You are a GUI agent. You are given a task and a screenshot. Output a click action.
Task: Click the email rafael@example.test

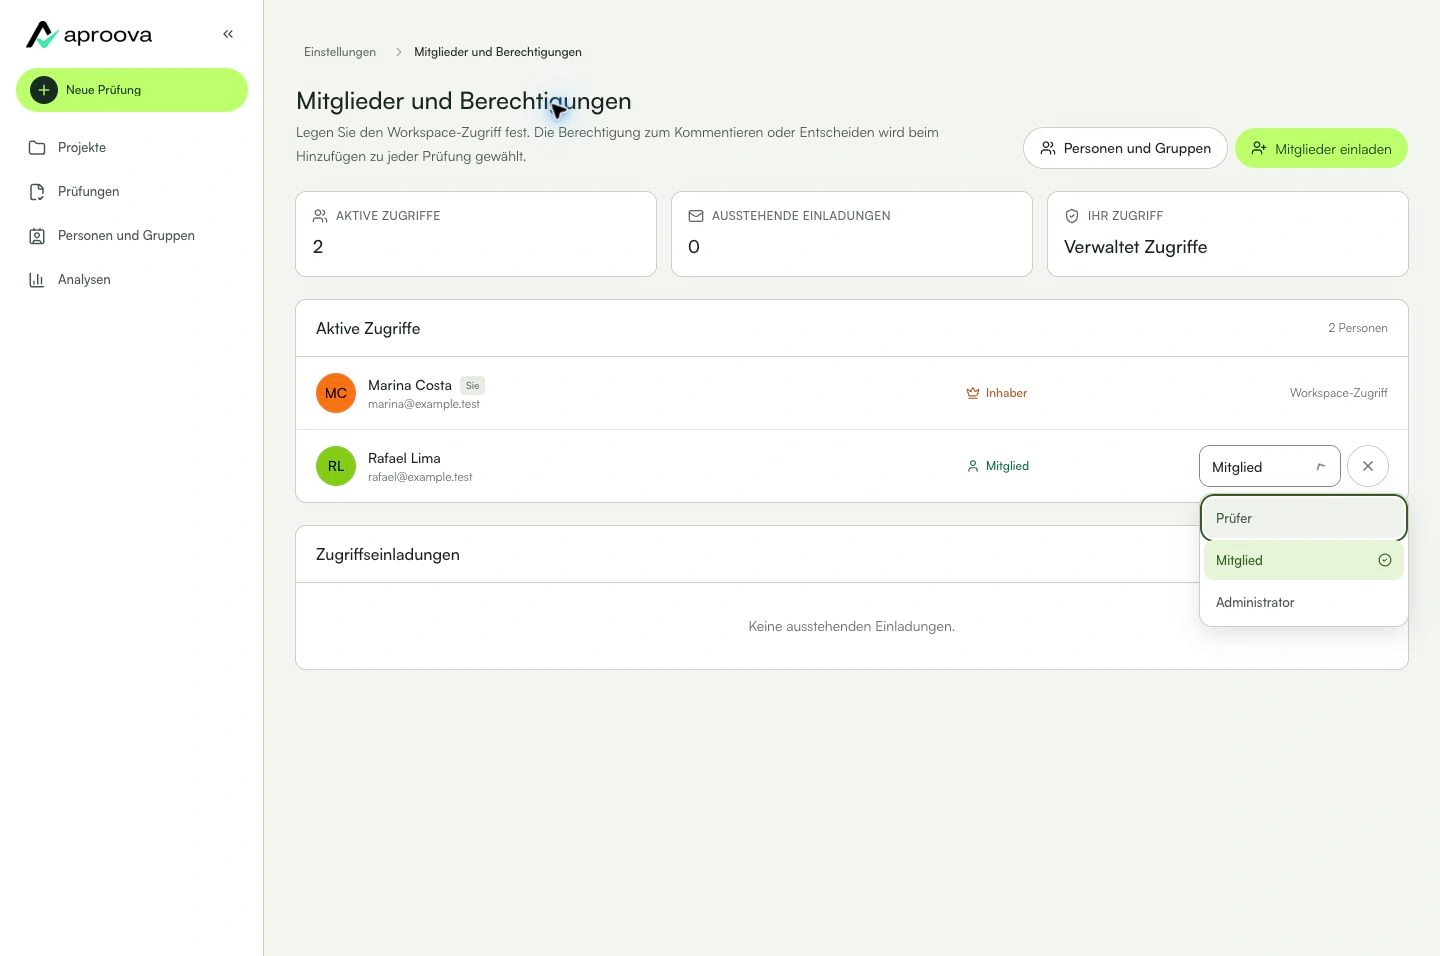420,477
